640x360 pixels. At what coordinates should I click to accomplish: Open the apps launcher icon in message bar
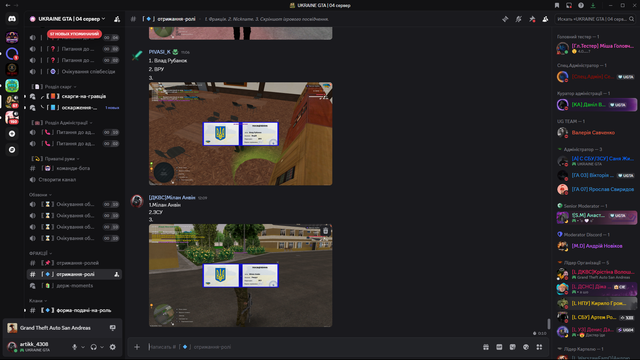coord(539,347)
